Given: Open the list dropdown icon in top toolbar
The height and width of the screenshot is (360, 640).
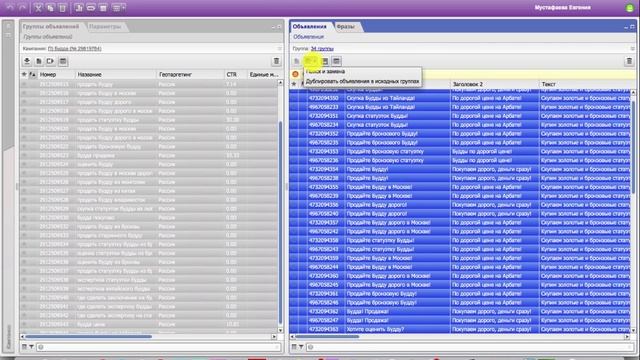Looking at the screenshot, I should pos(118,8).
